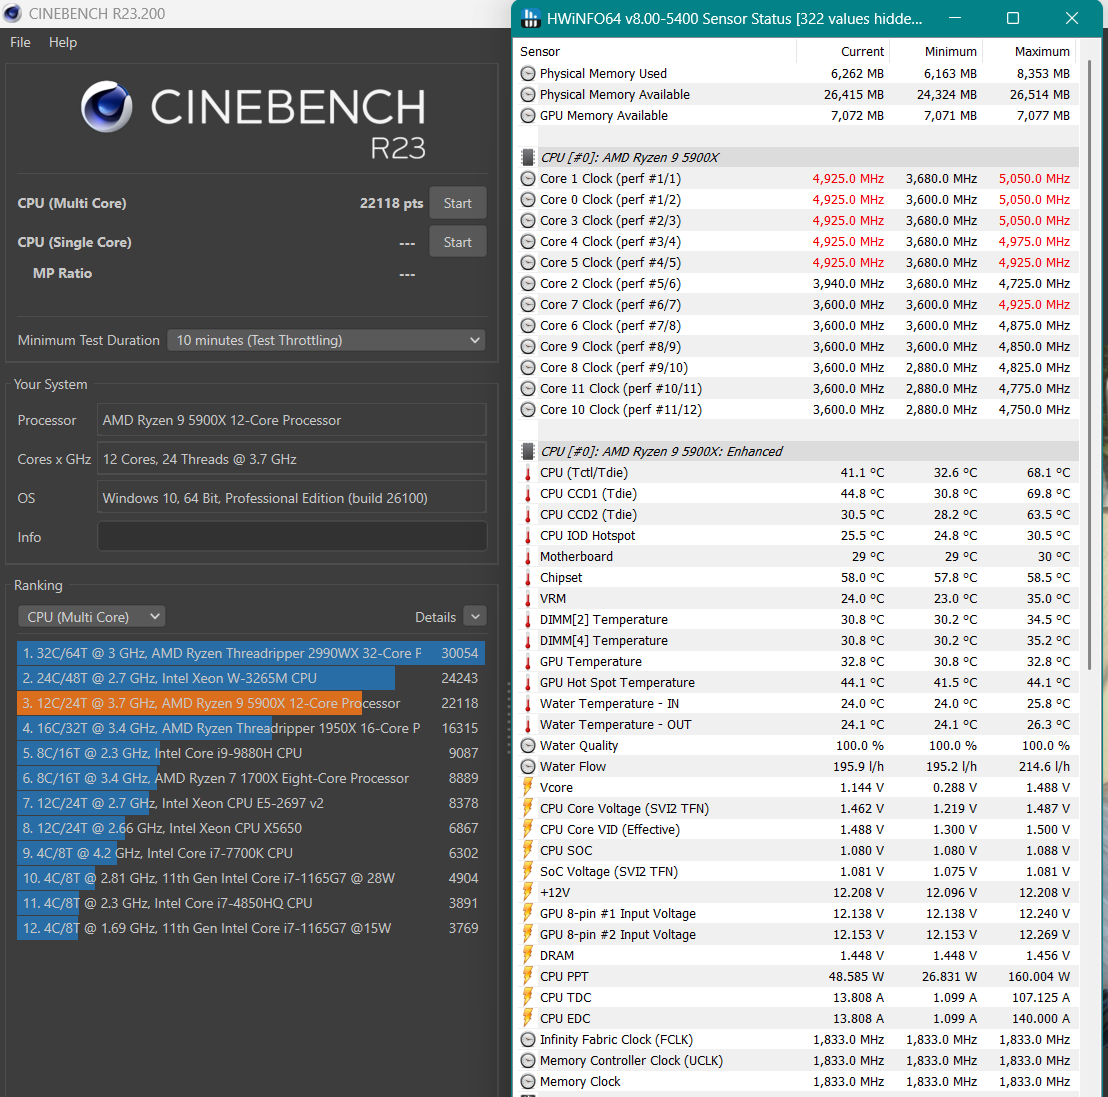The image size is (1108, 1097).
Task: Click the Sensor column header in HWiNFO
Action: pos(540,52)
